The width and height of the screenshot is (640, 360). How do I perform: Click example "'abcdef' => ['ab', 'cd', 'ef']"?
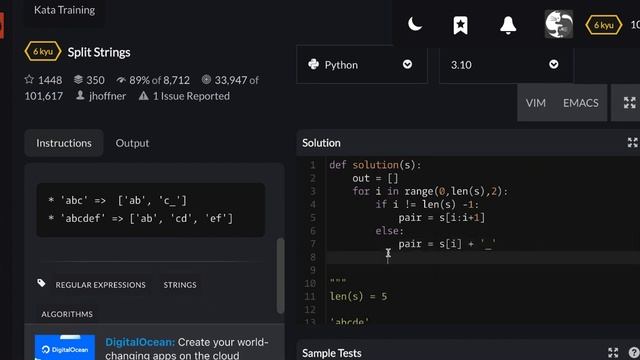coord(141,218)
